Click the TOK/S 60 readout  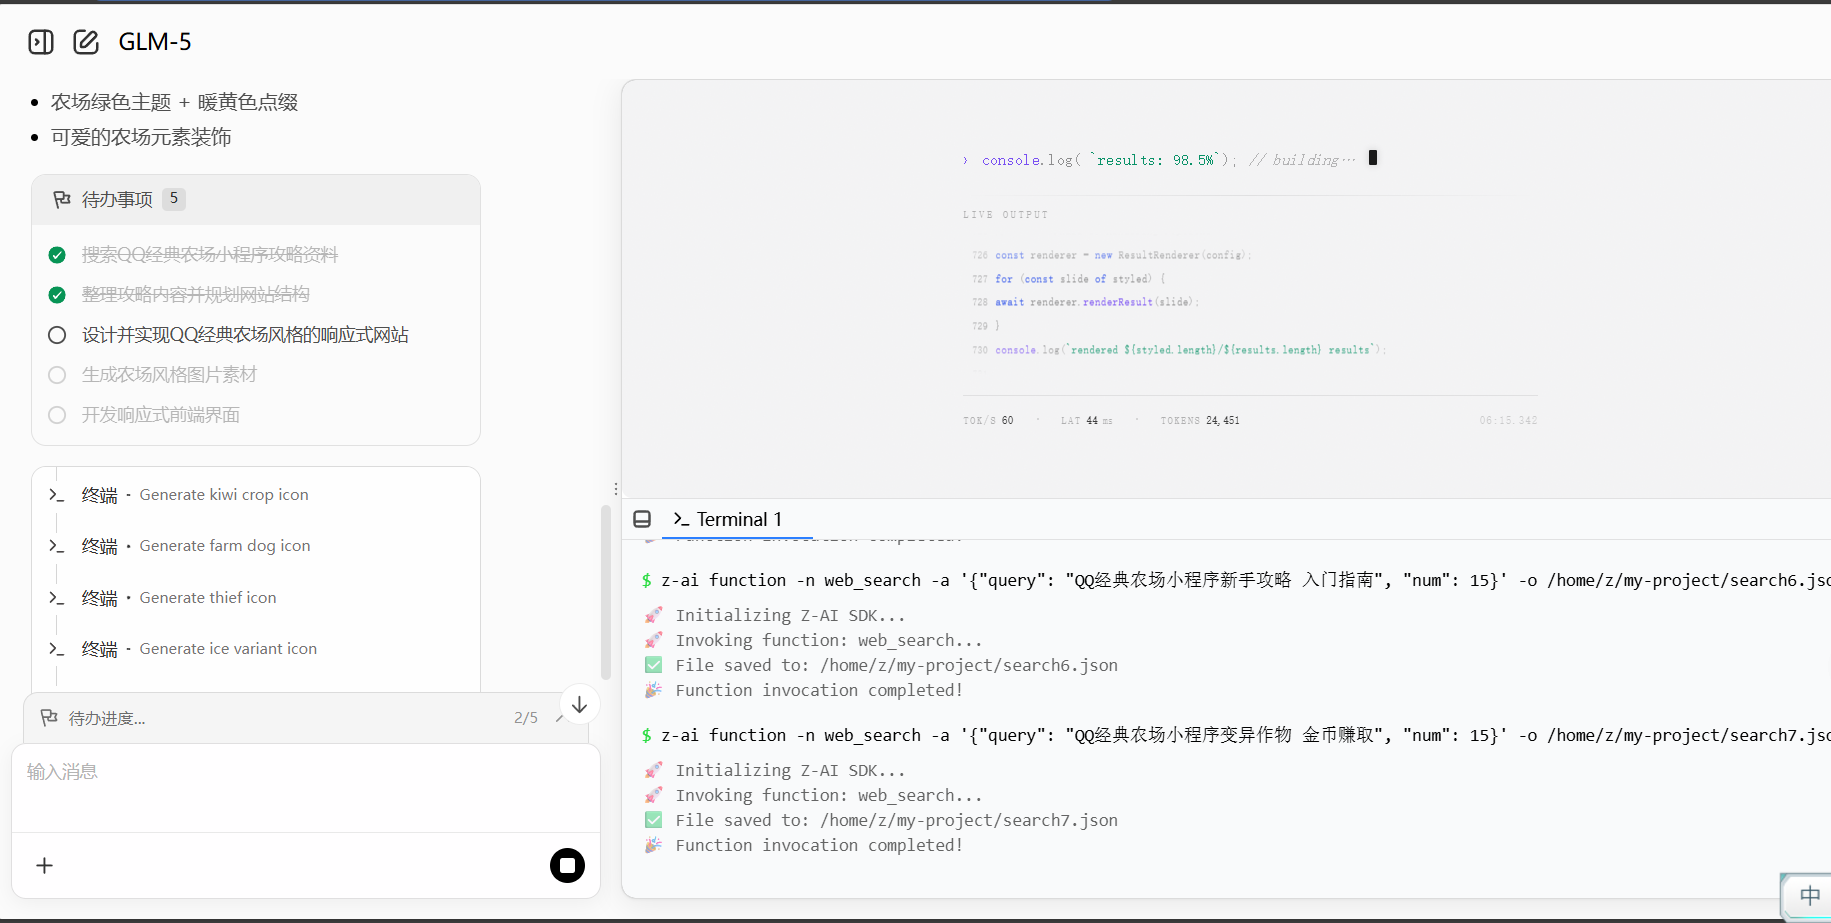coord(988,421)
